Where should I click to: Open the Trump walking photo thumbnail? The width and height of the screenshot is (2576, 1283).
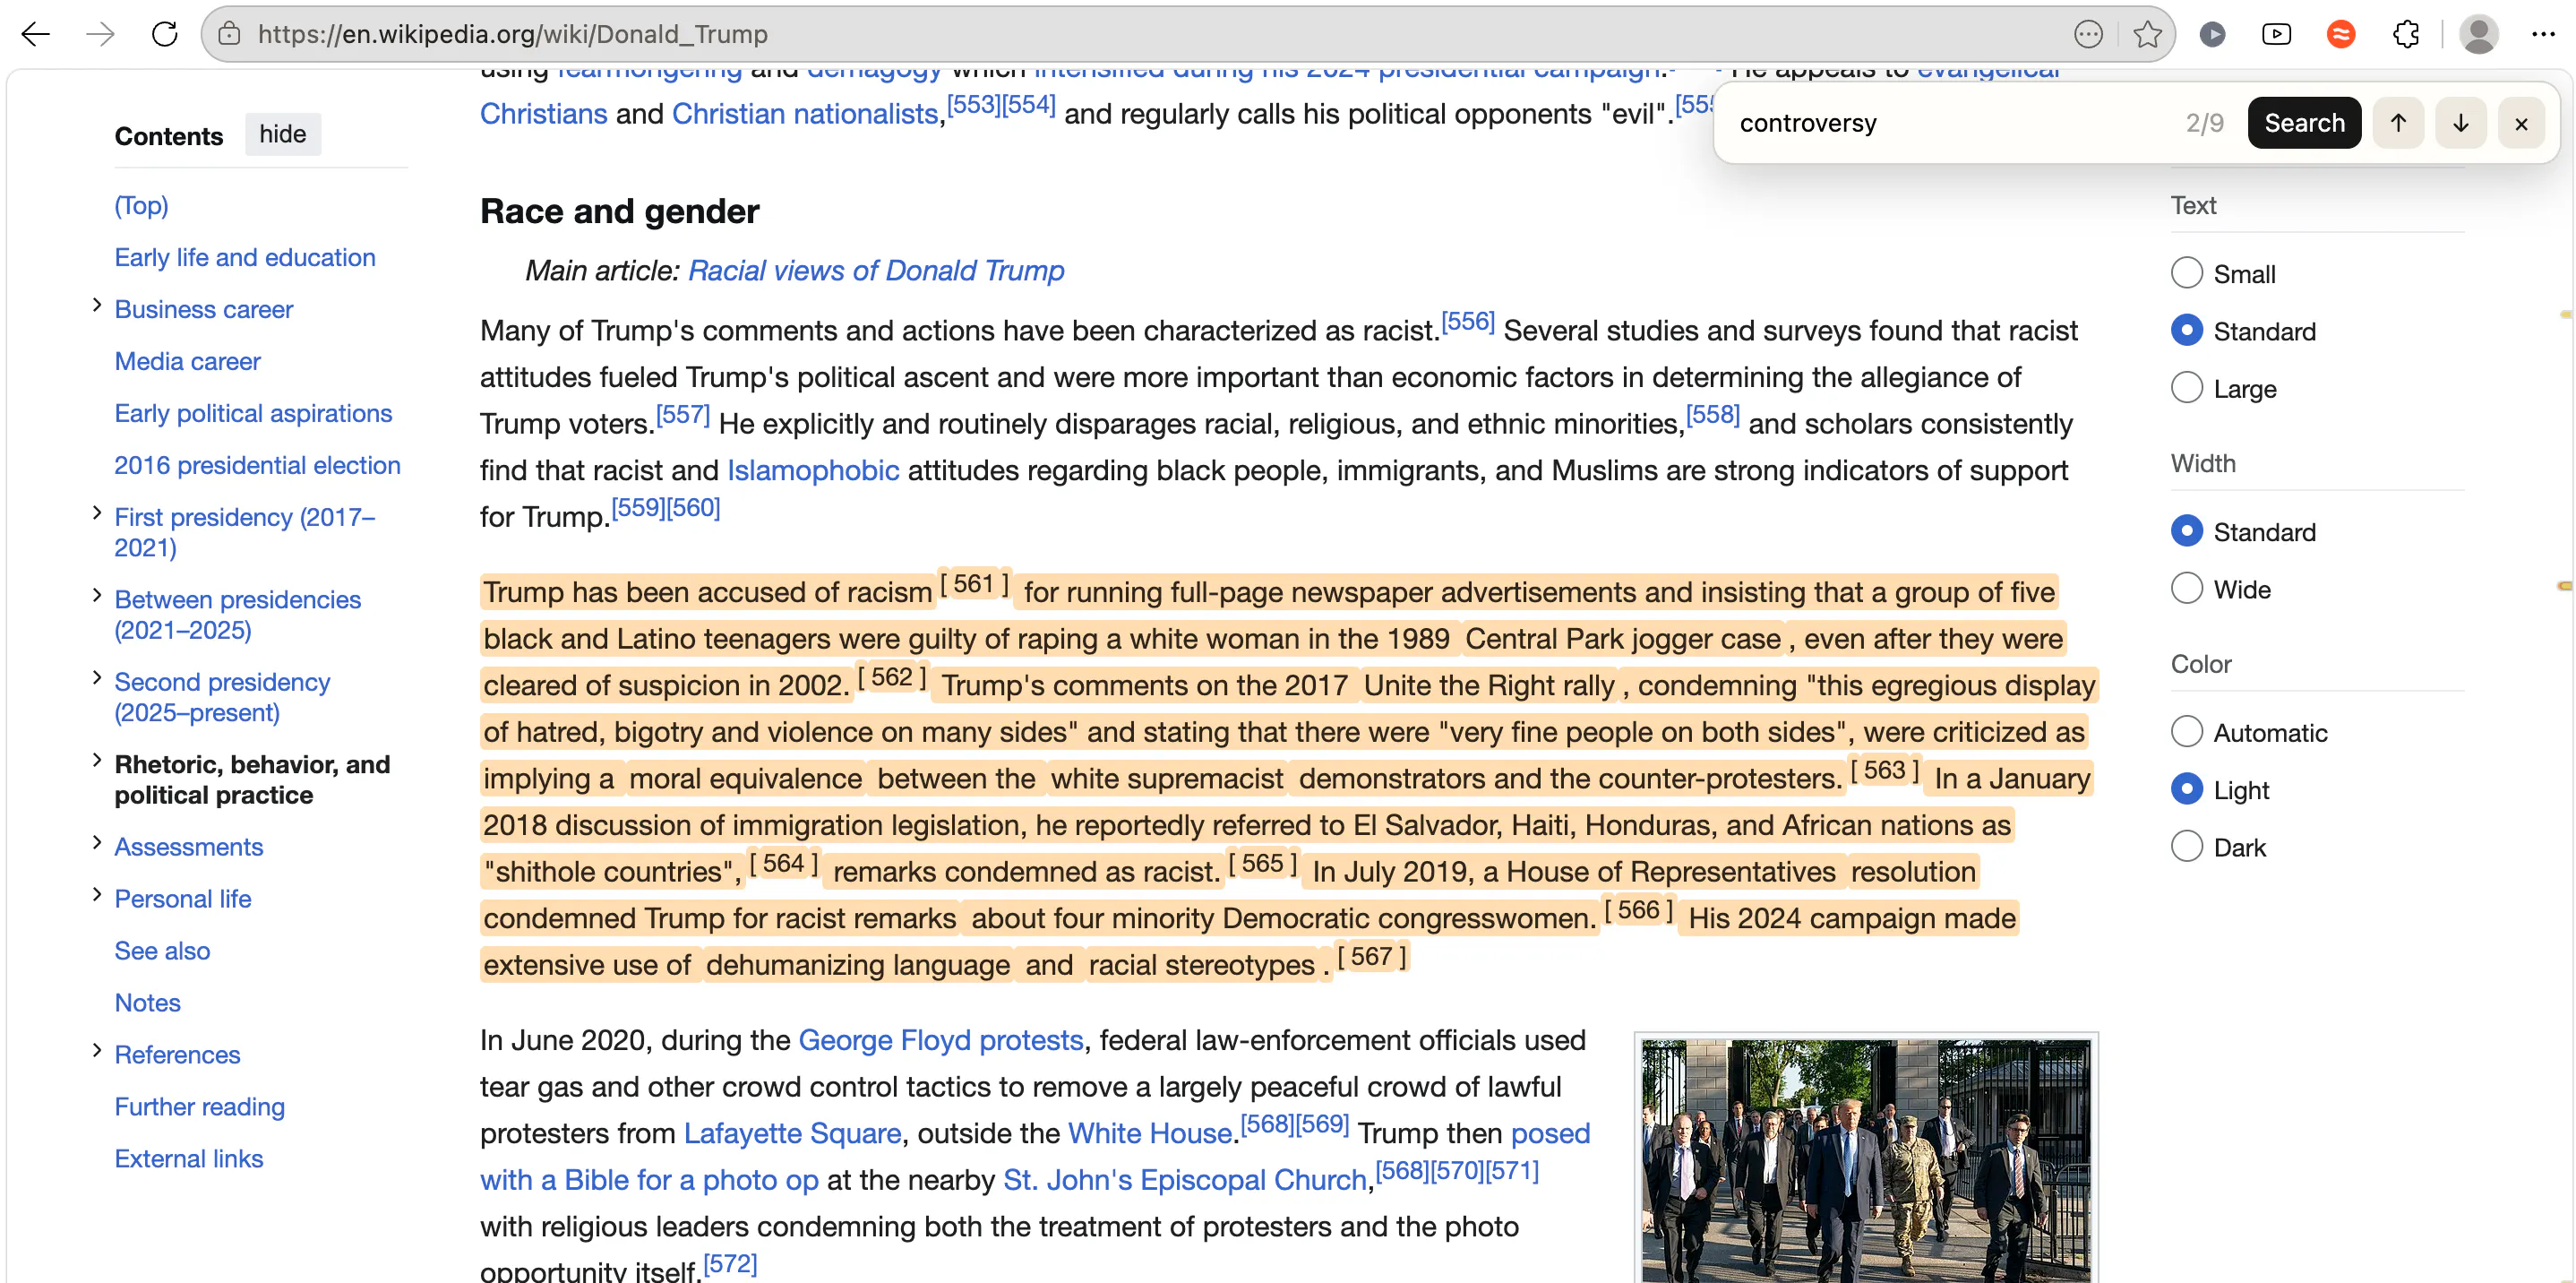click(1866, 1160)
